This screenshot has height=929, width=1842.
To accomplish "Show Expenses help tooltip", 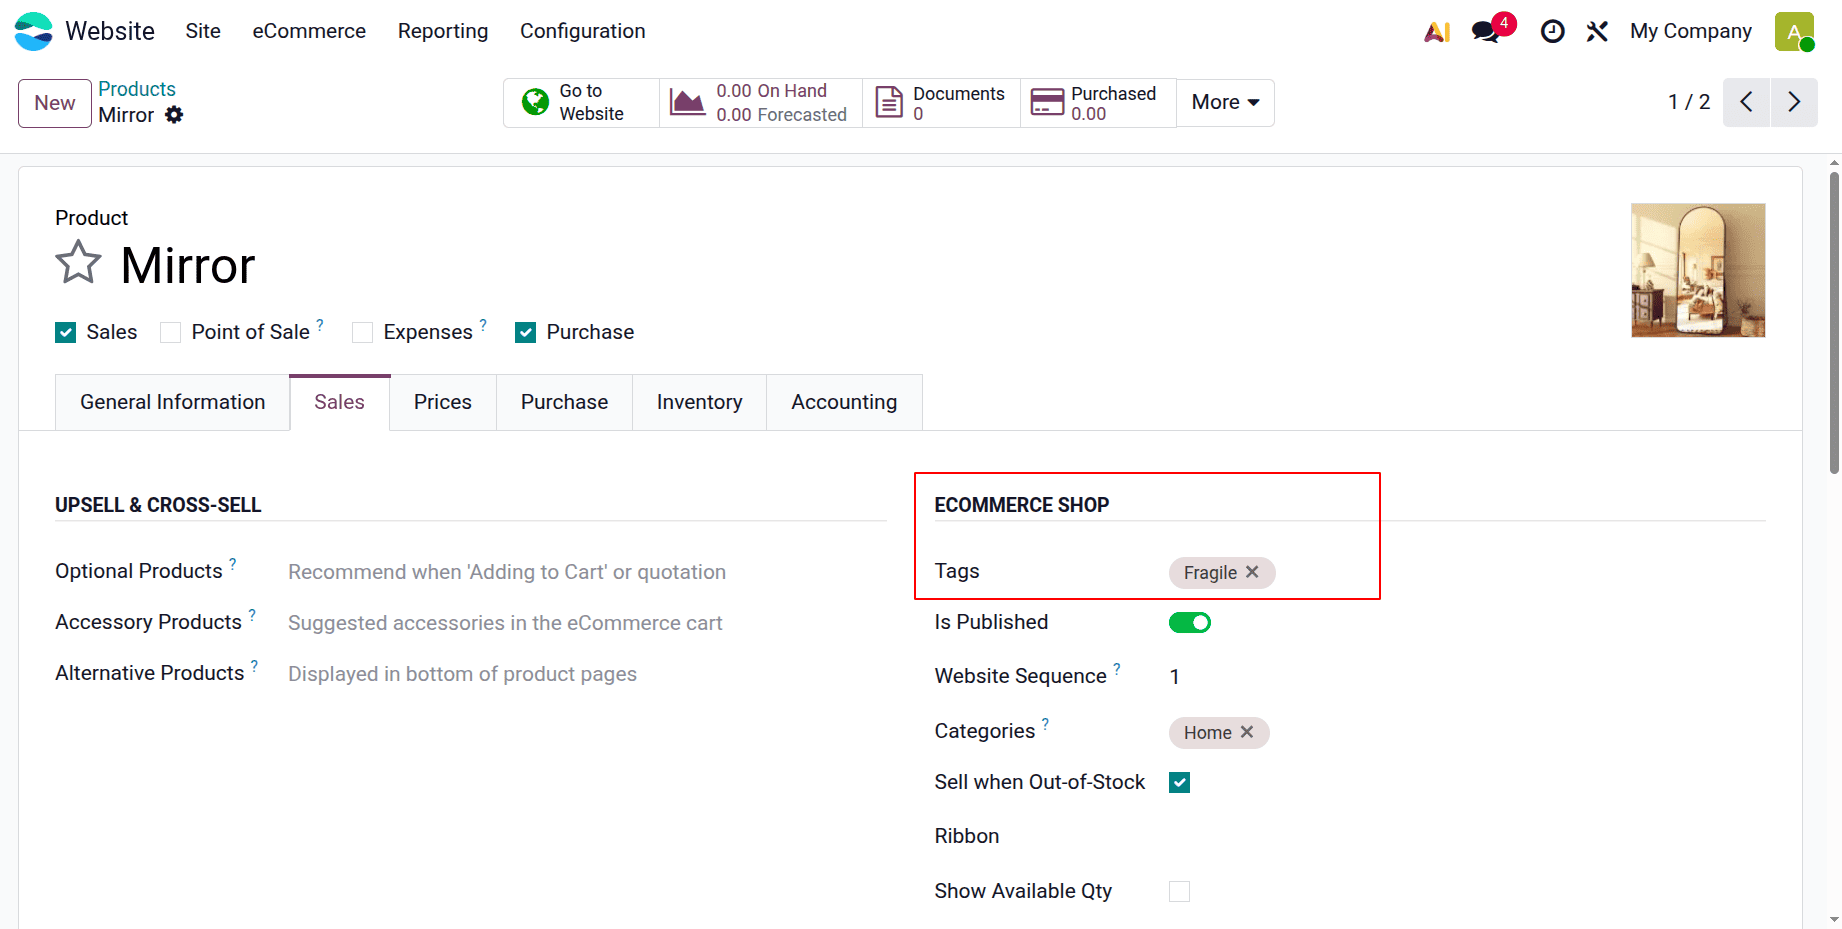I will [483, 325].
